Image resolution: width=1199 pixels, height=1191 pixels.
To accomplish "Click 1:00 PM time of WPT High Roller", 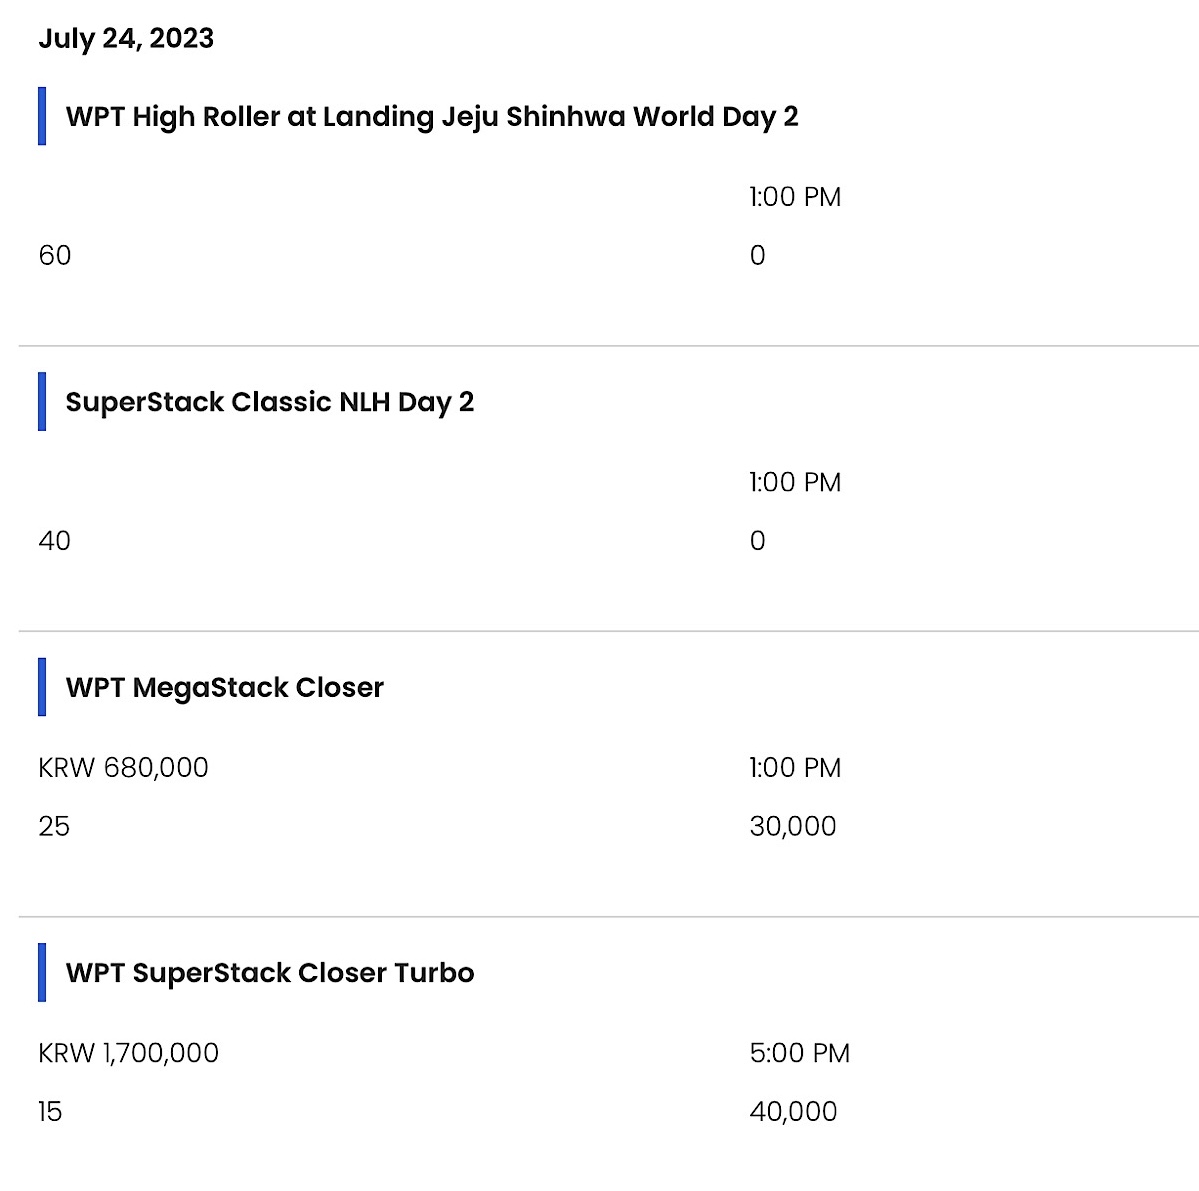I will pos(795,196).
